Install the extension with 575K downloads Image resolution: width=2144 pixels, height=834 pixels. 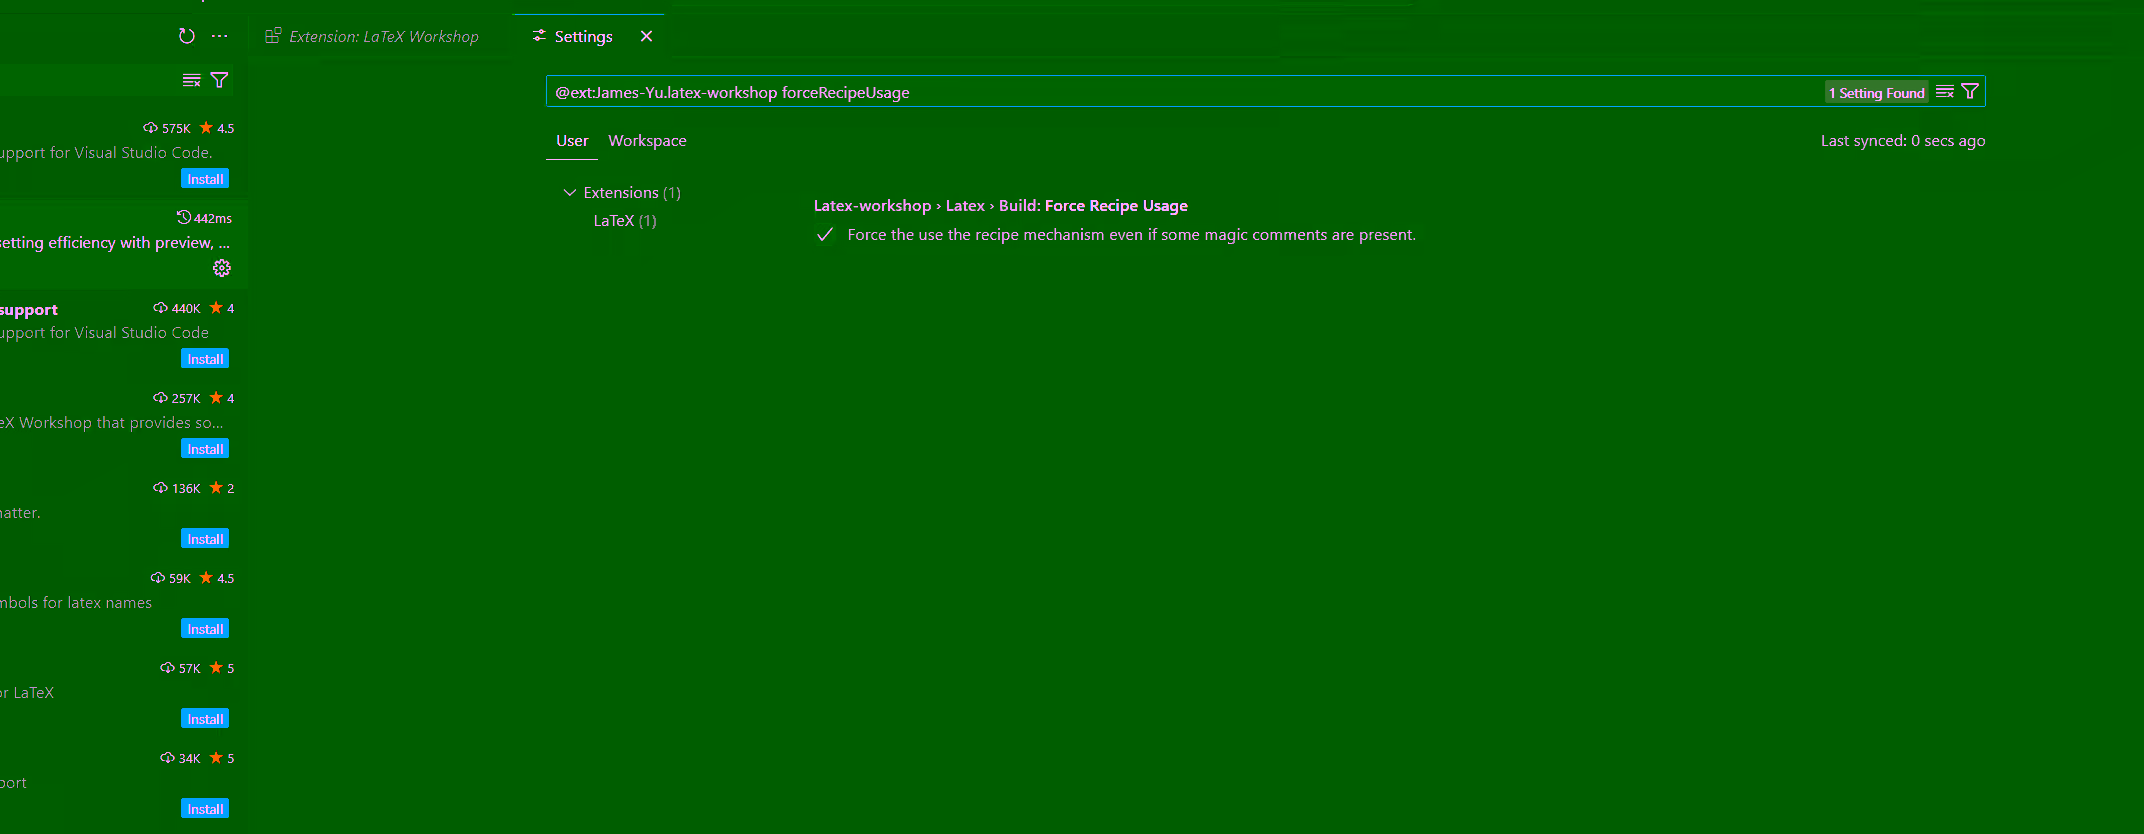205,179
